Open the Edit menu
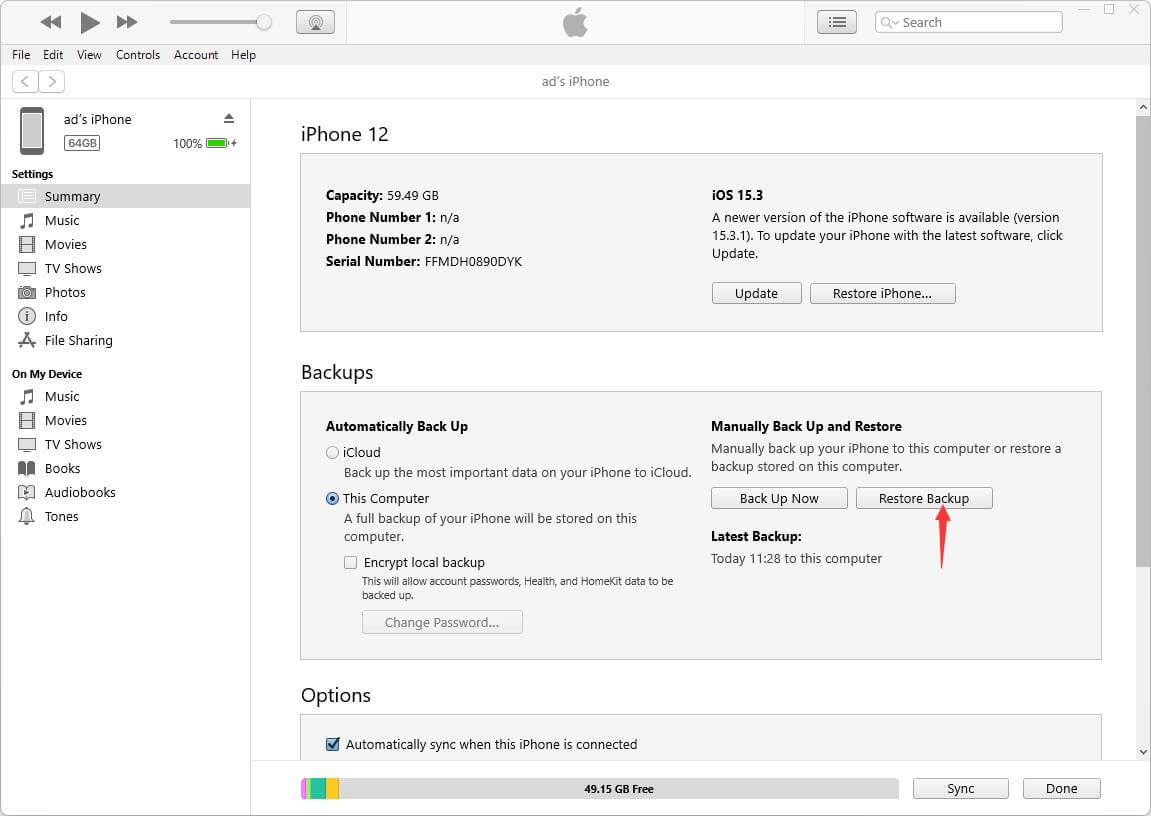The height and width of the screenshot is (816, 1151). [x=53, y=55]
